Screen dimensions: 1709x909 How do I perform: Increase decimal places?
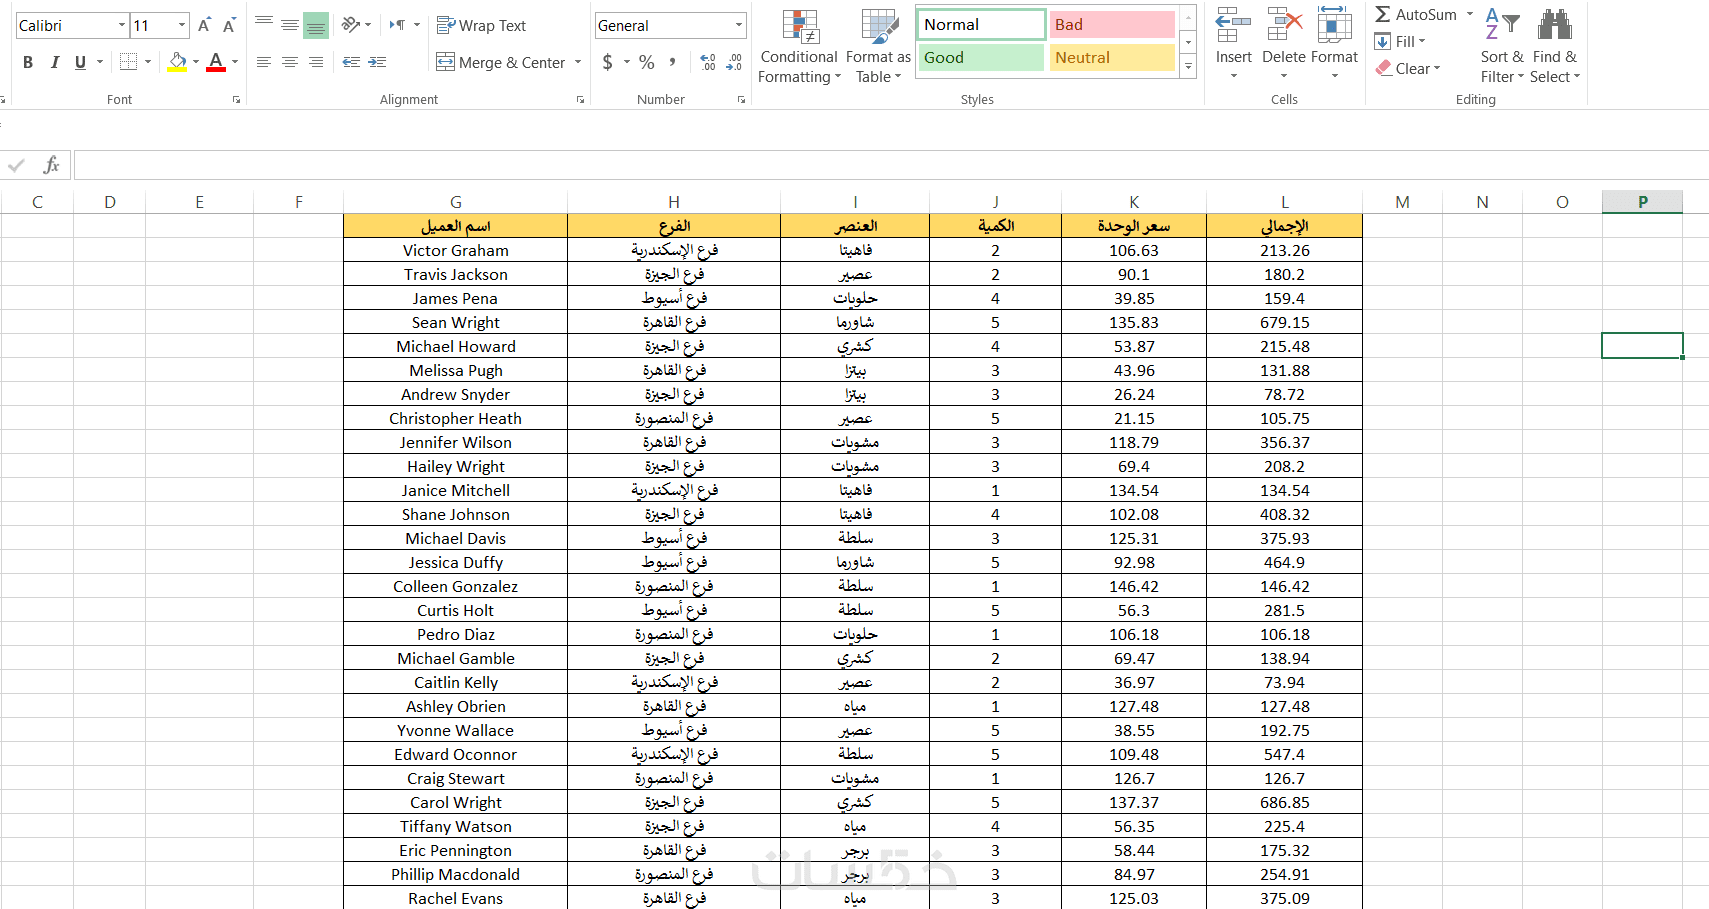pos(708,62)
